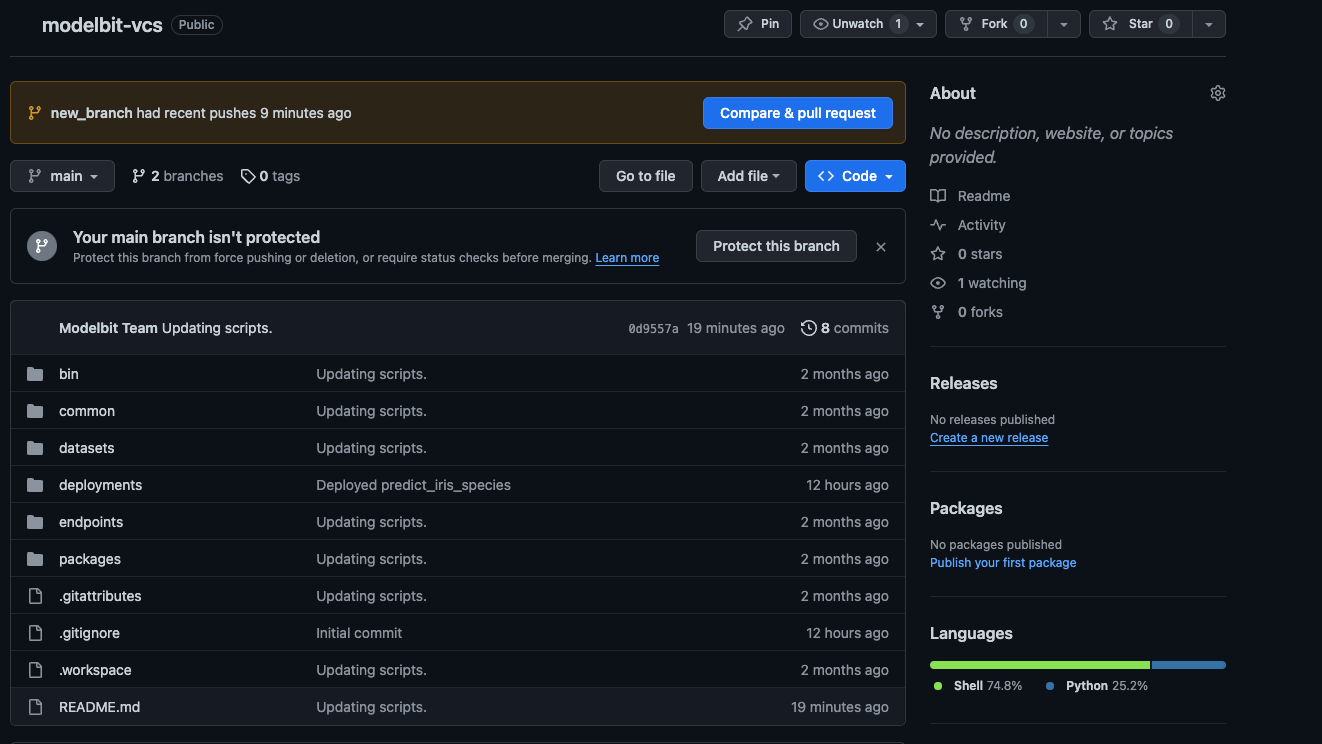Open the README.md file name
The height and width of the screenshot is (744, 1322).
[x=99, y=707]
